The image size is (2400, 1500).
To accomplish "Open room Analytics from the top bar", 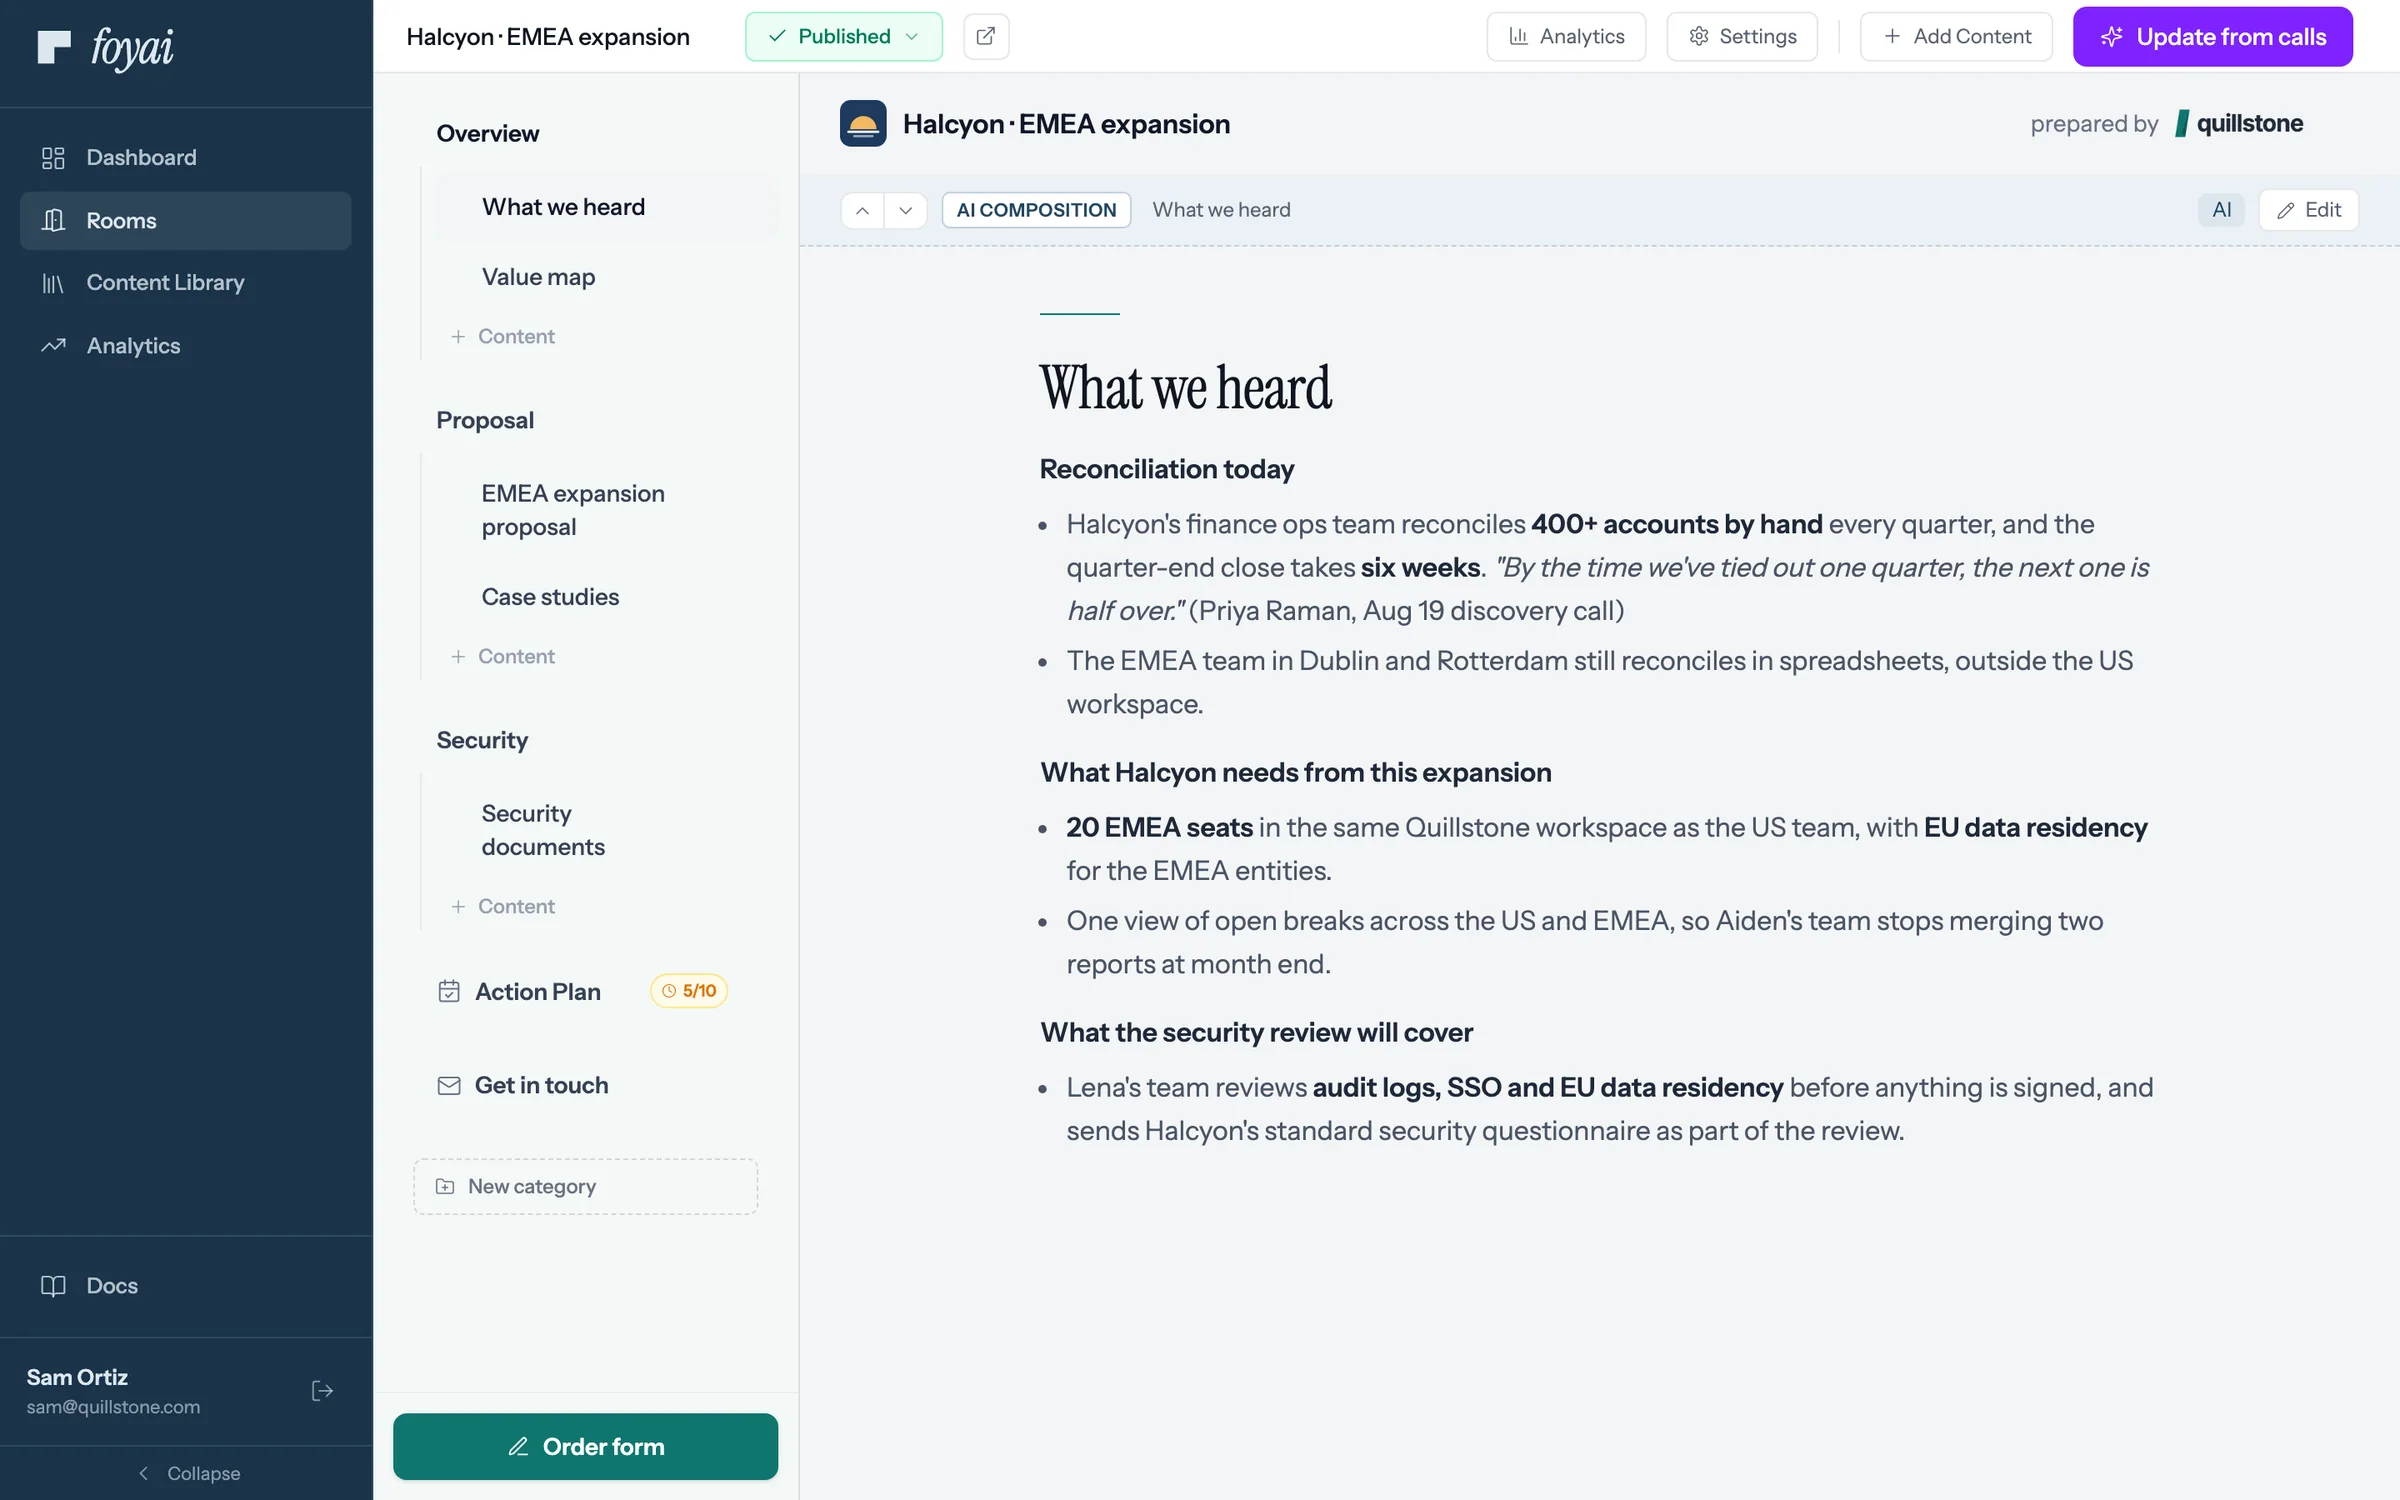I will click(x=1566, y=36).
